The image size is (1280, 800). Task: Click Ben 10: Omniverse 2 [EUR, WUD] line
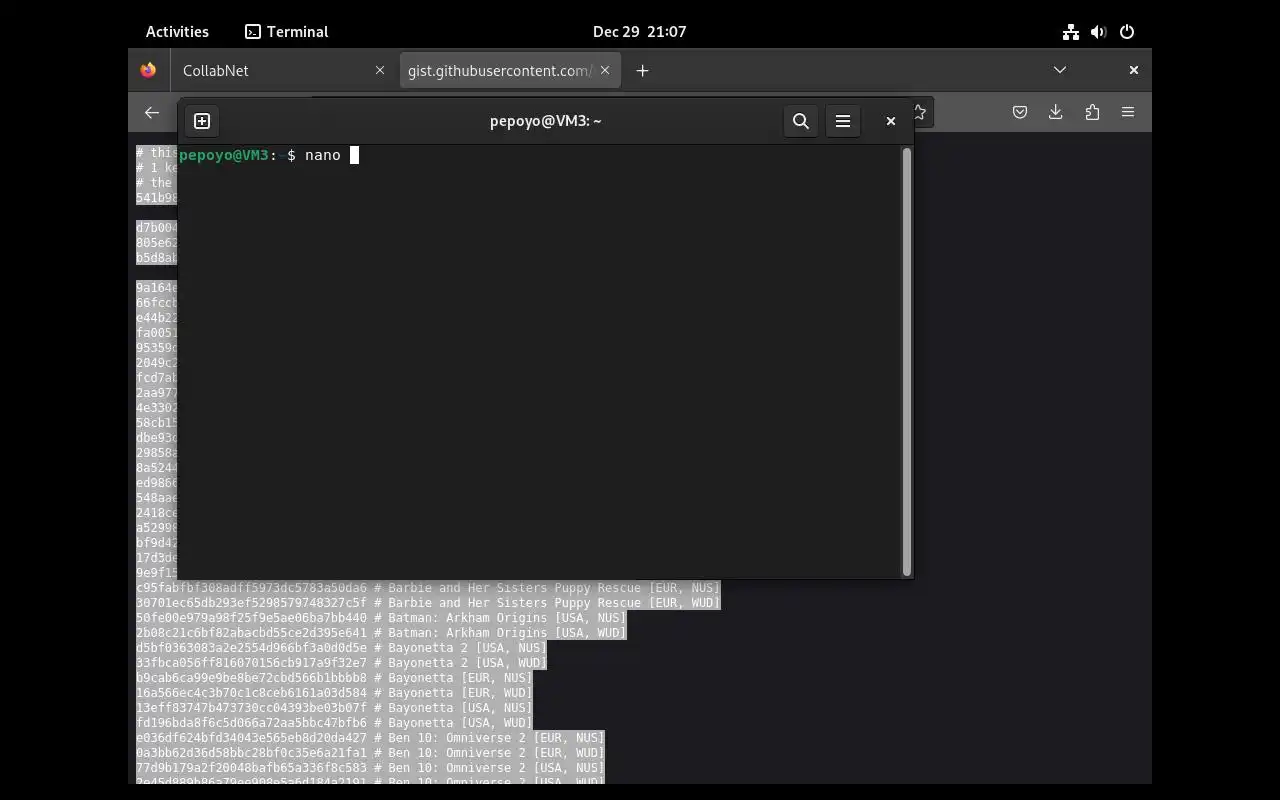coord(371,753)
